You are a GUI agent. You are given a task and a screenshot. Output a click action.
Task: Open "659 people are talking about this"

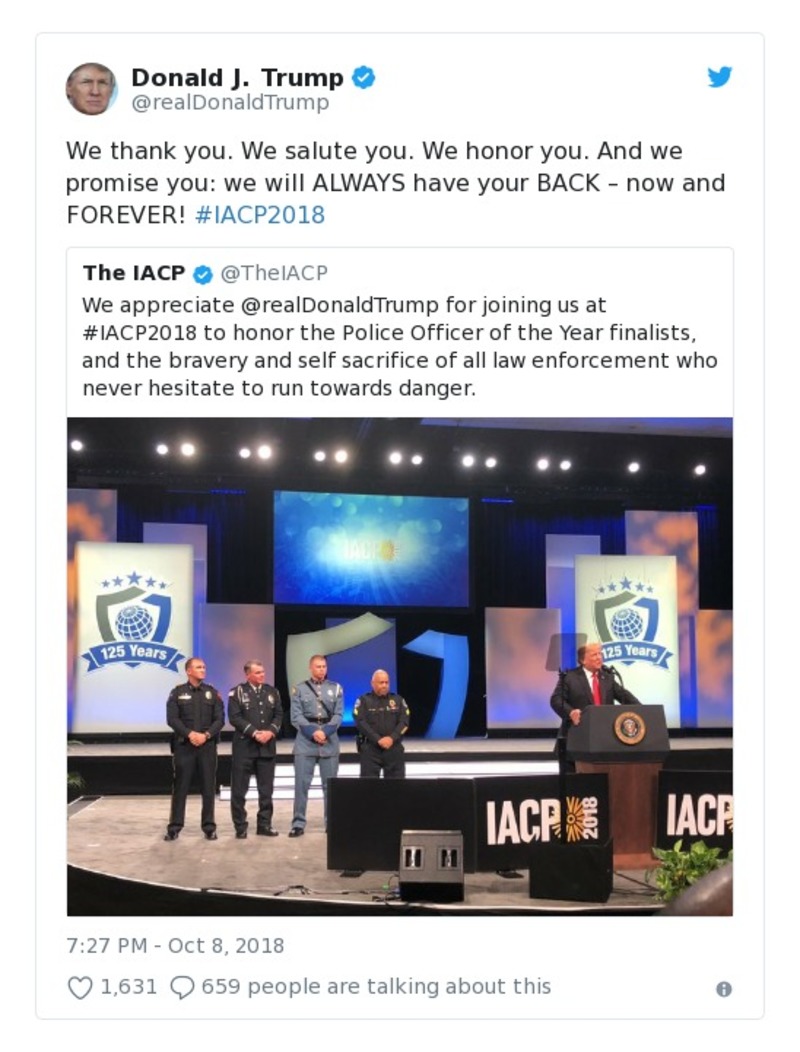click(376, 987)
